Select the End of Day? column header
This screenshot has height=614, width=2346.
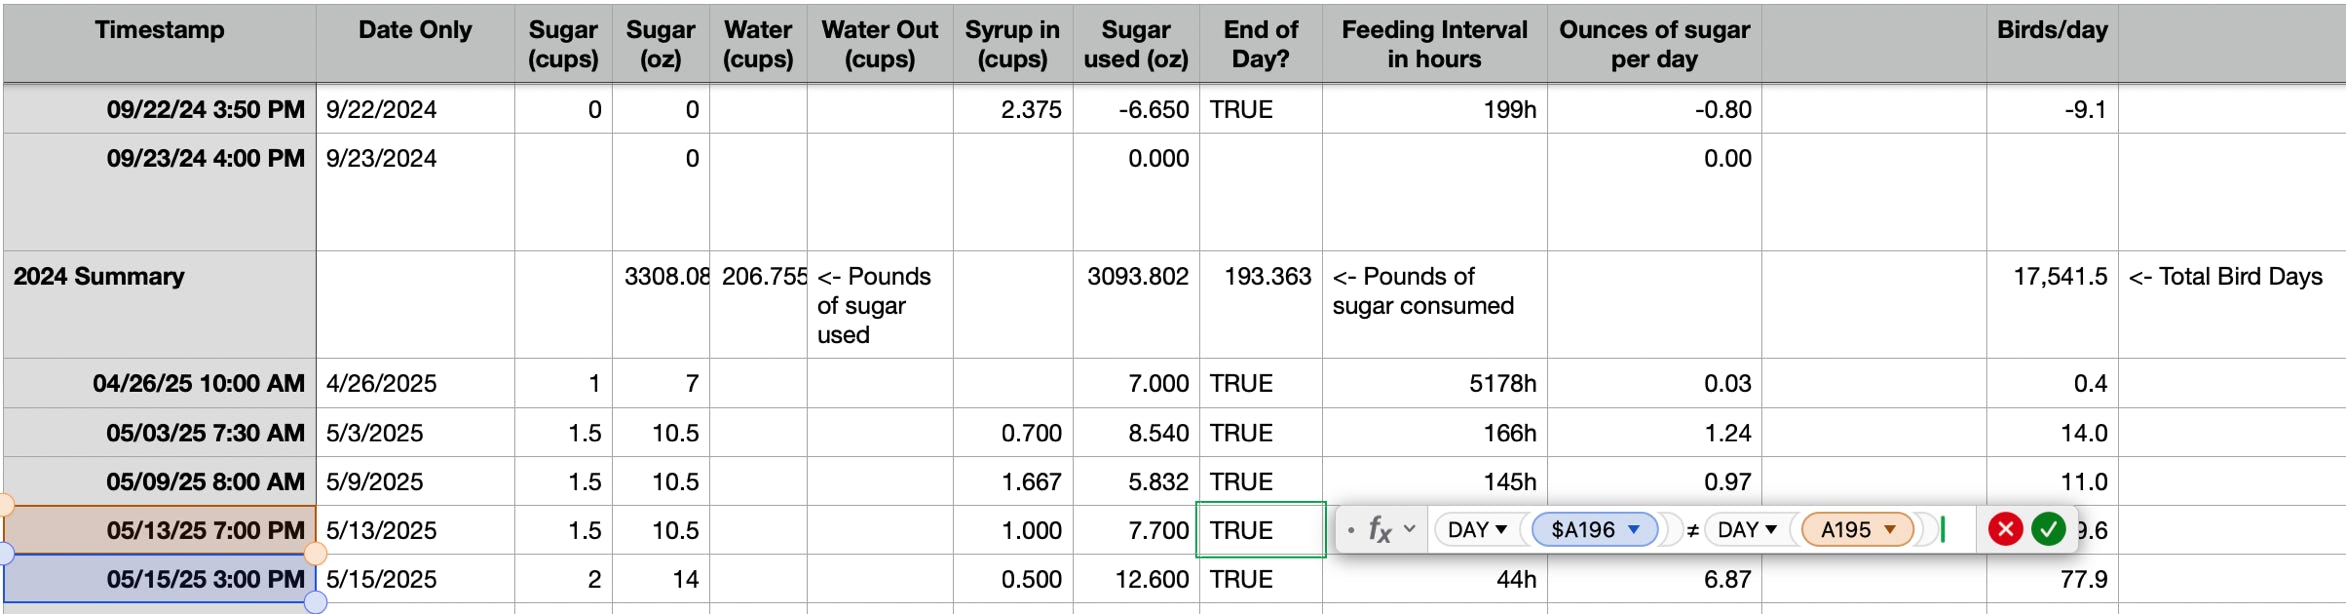[1261, 43]
